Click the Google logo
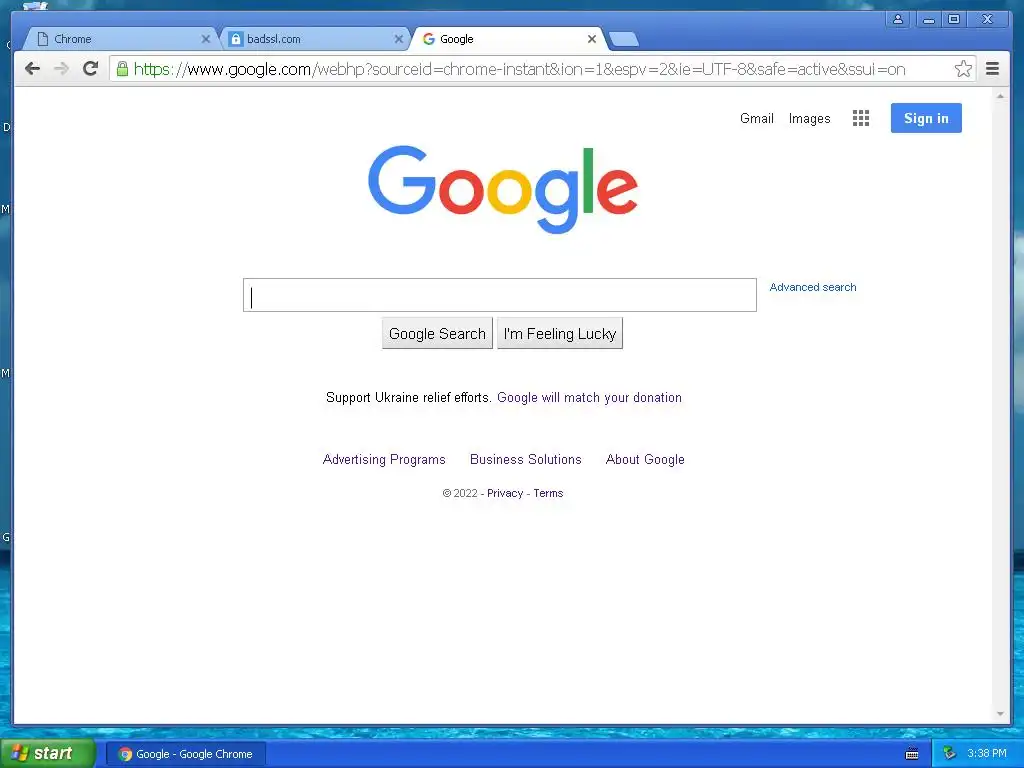This screenshot has height=768, width=1024. tap(503, 189)
